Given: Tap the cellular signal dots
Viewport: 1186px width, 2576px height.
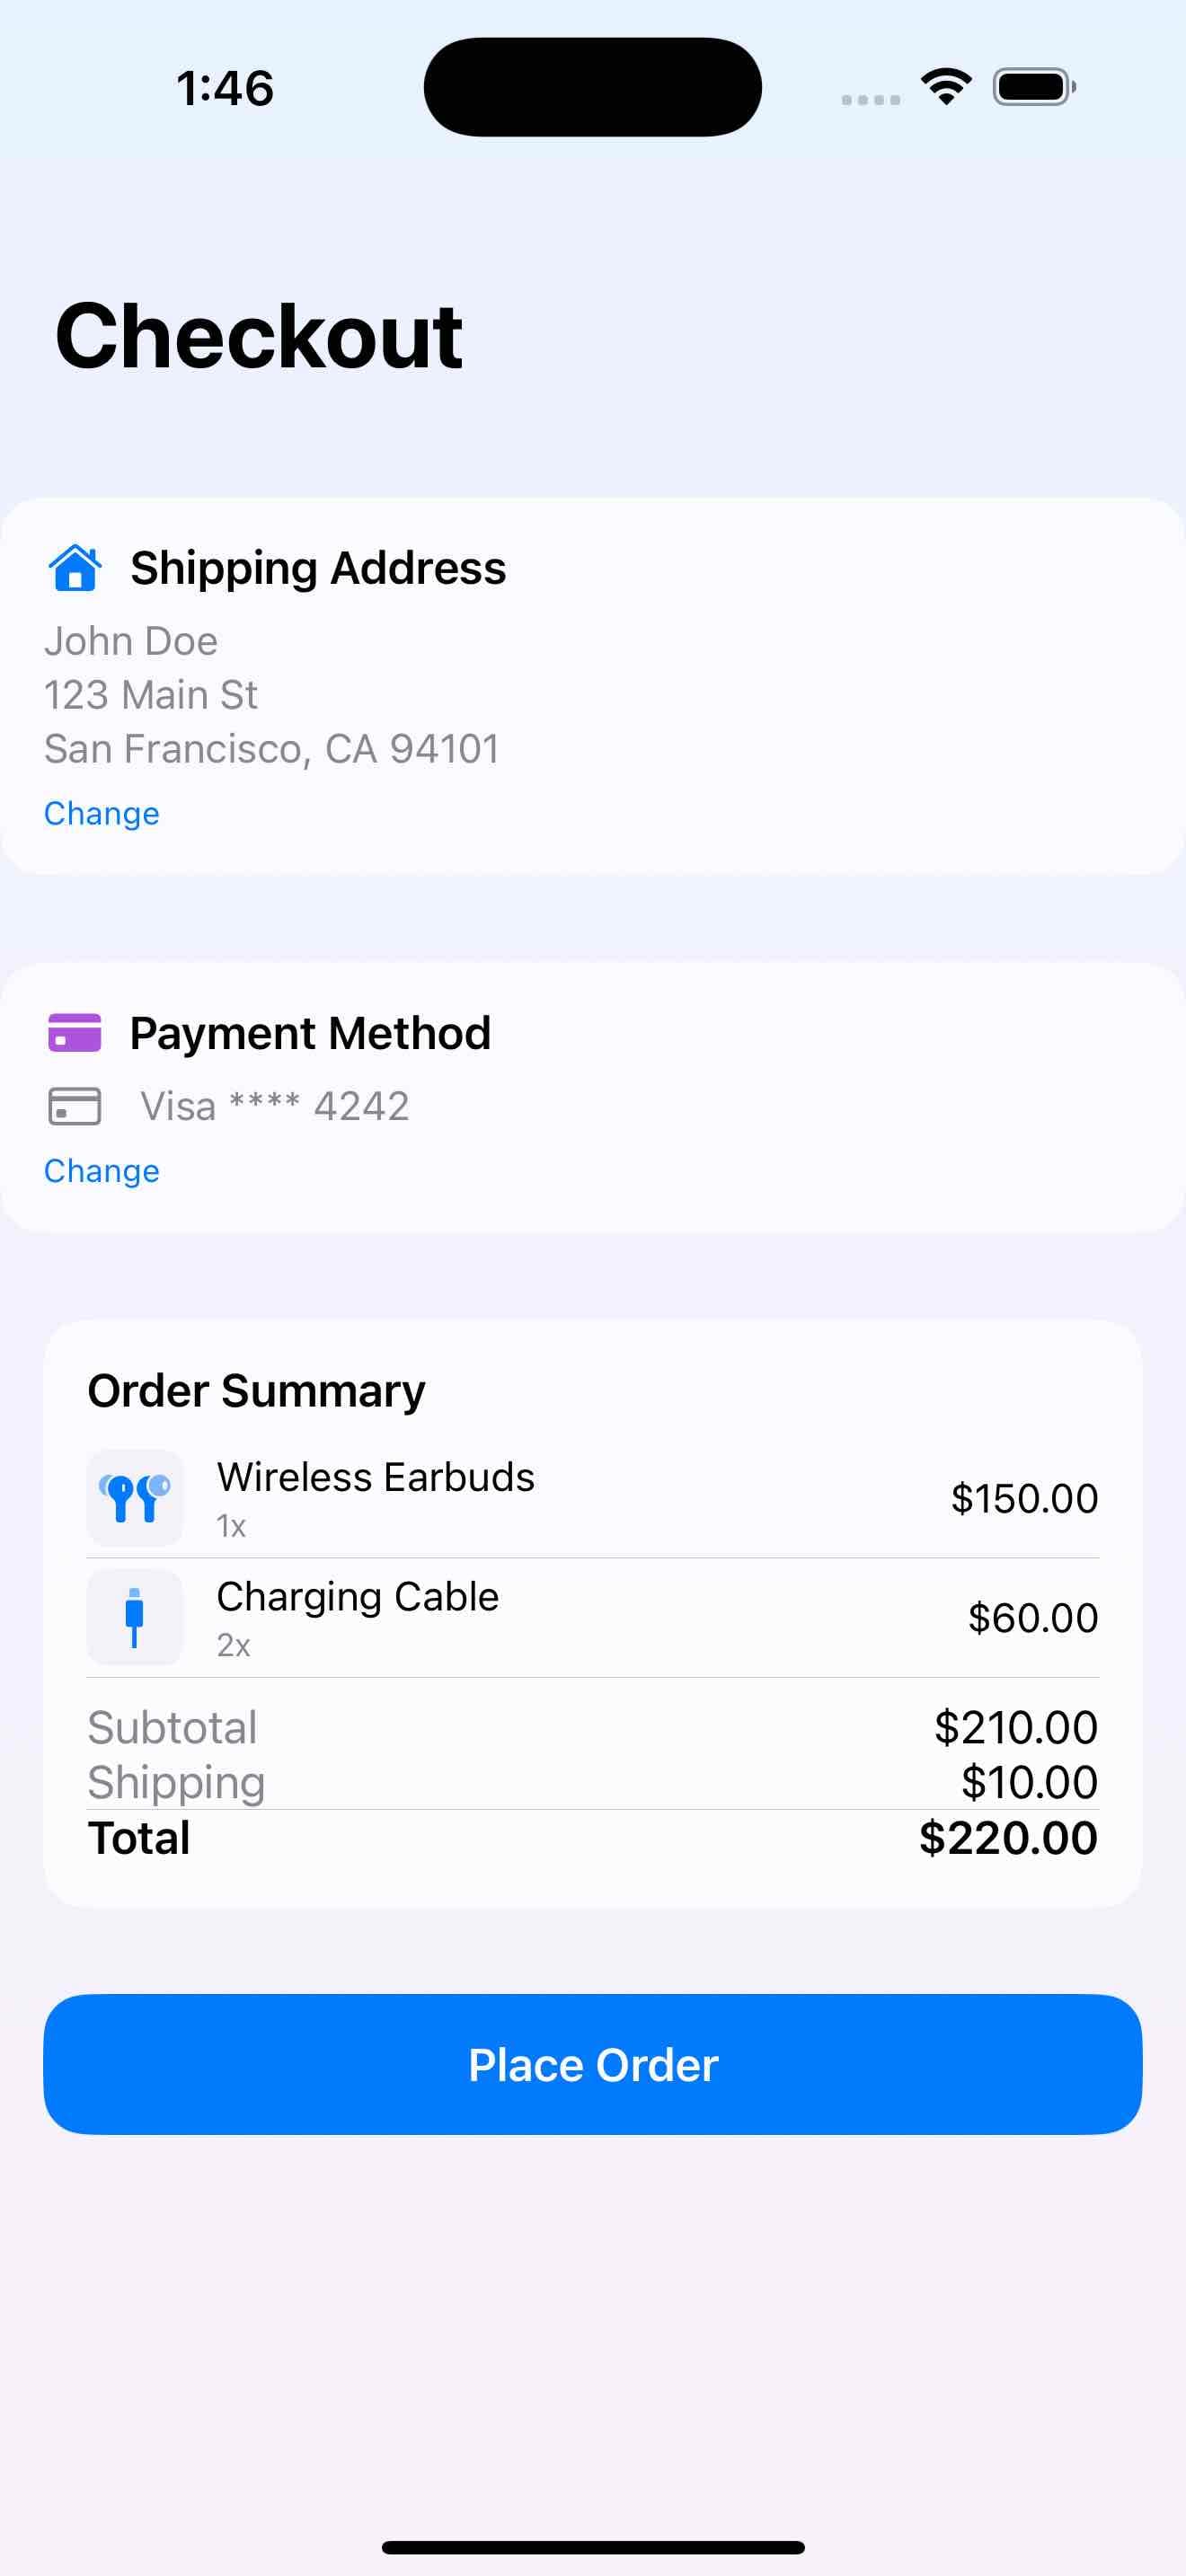Looking at the screenshot, I should click(x=871, y=99).
